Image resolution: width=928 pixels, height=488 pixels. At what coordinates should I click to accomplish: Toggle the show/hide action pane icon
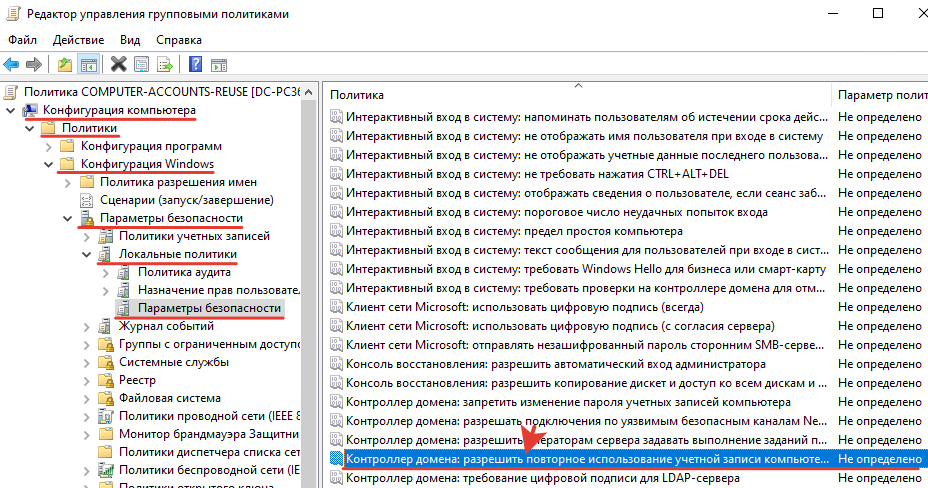(217, 65)
